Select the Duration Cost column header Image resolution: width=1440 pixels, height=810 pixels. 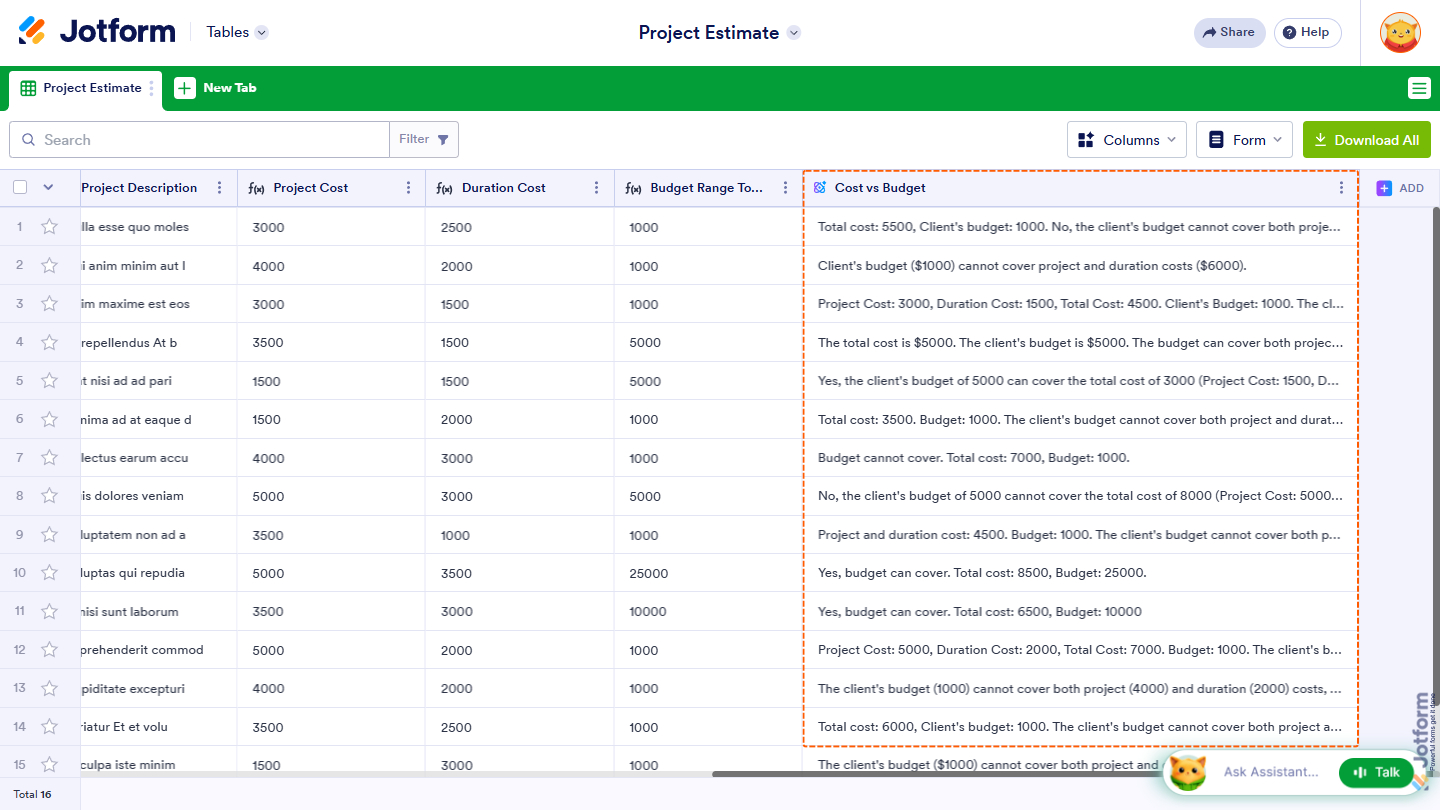click(x=520, y=188)
